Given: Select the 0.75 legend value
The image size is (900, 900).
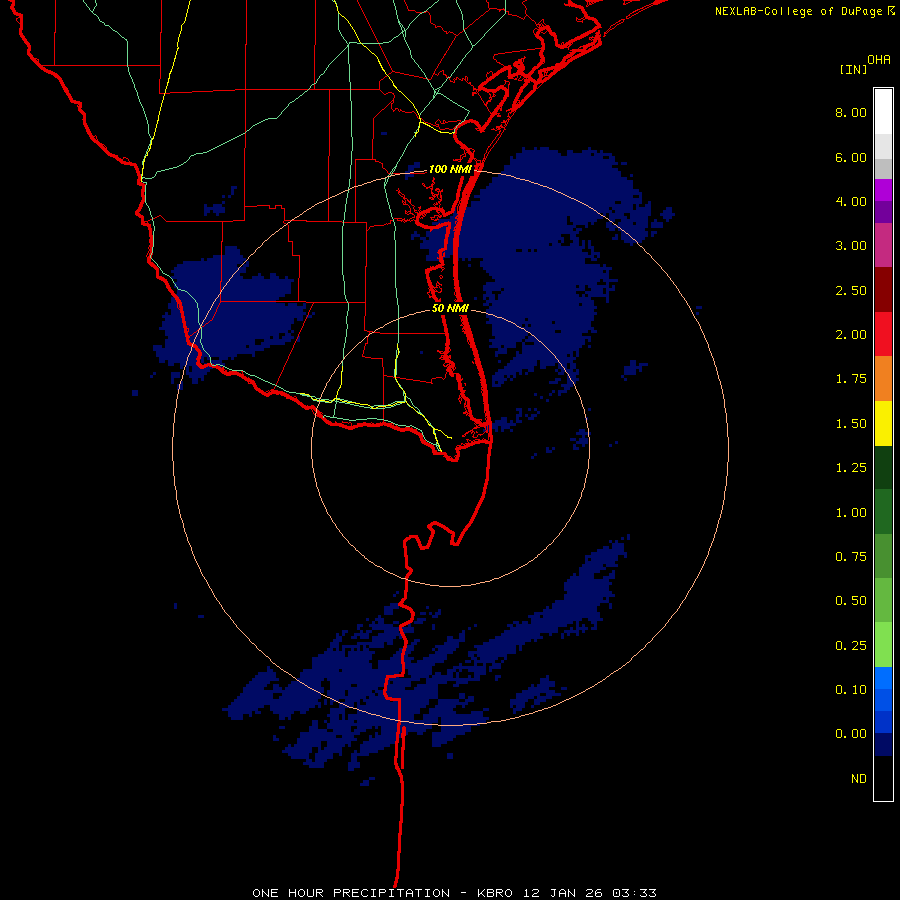Looking at the screenshot, I should pos(851,557).
